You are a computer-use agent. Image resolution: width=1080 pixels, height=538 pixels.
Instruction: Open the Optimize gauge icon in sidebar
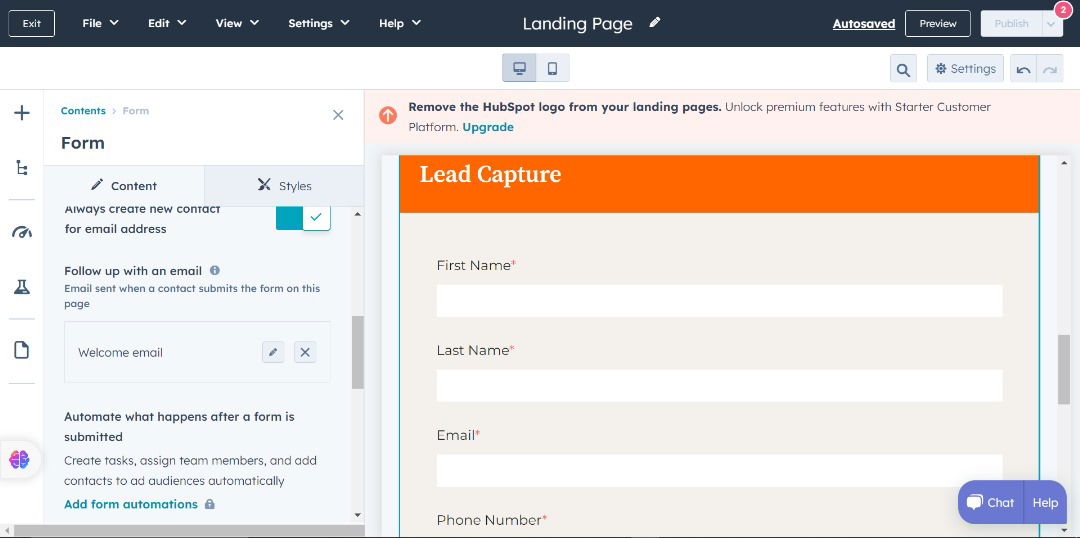[21, 232]
